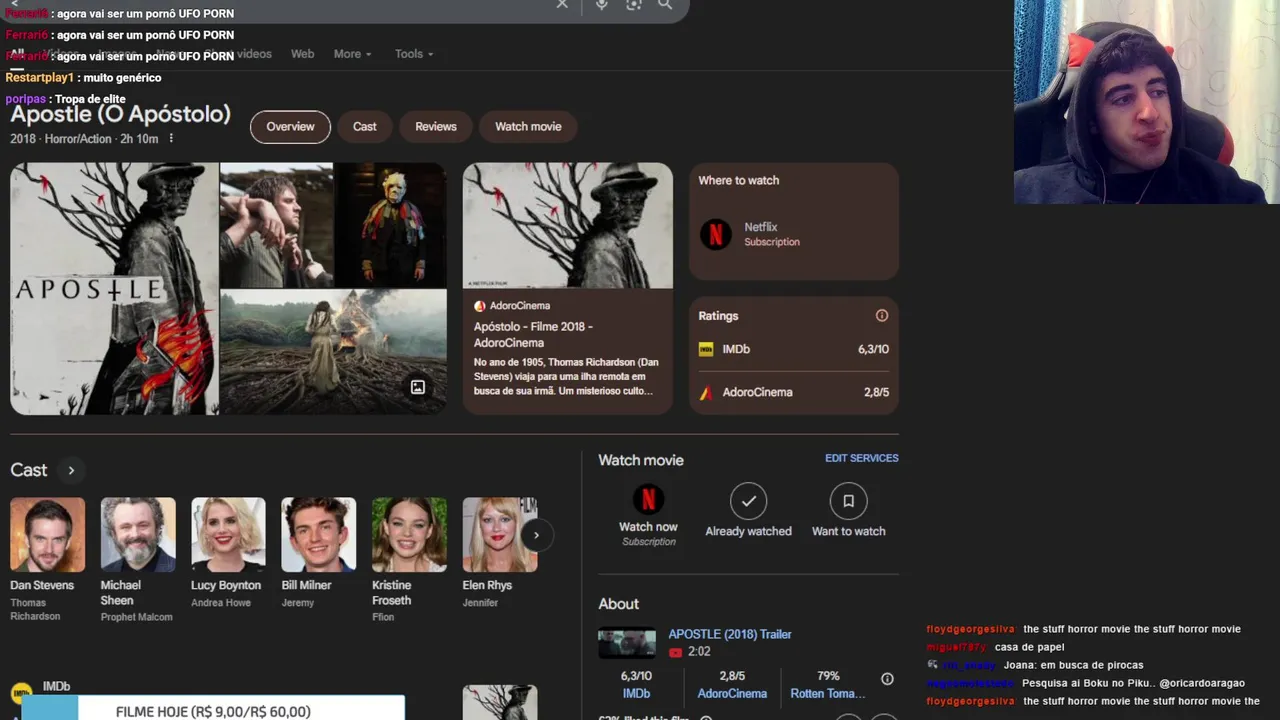Open the masked figure photo
Screen dimensions: 1280x720
[x=391, y=225]
